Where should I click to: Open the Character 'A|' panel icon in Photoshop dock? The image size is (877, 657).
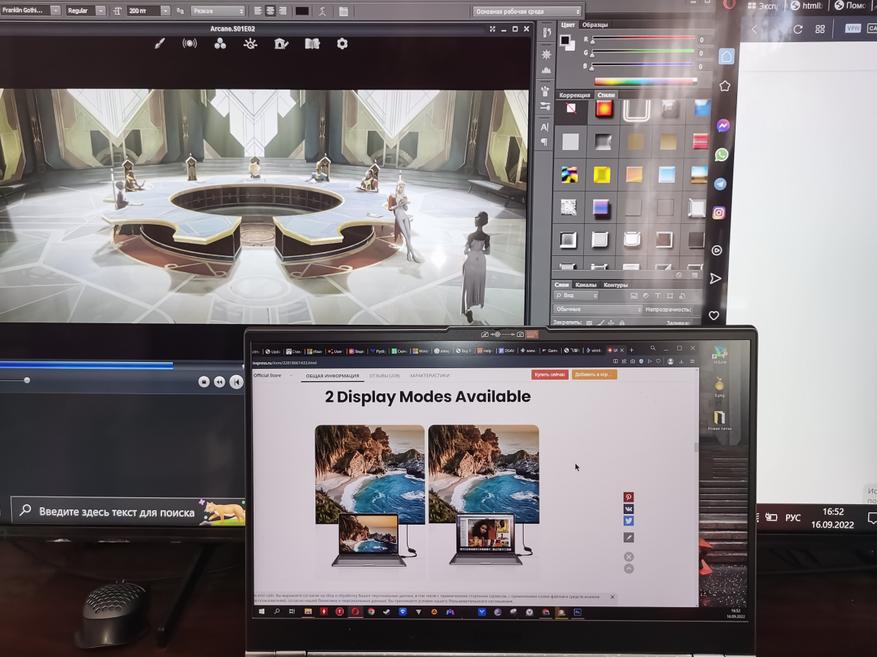point(545,127)
